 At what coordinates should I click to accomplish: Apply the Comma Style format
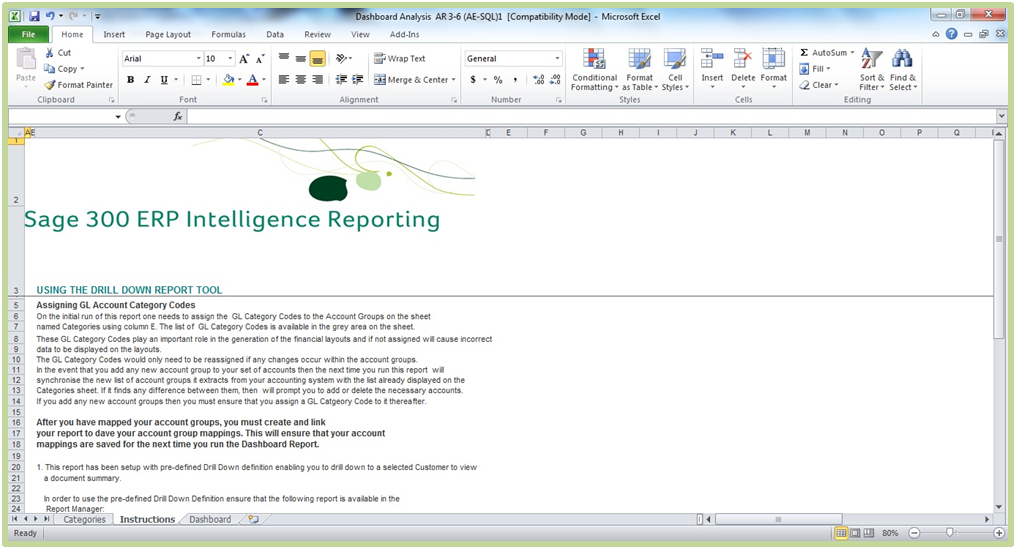click(515, 80)
